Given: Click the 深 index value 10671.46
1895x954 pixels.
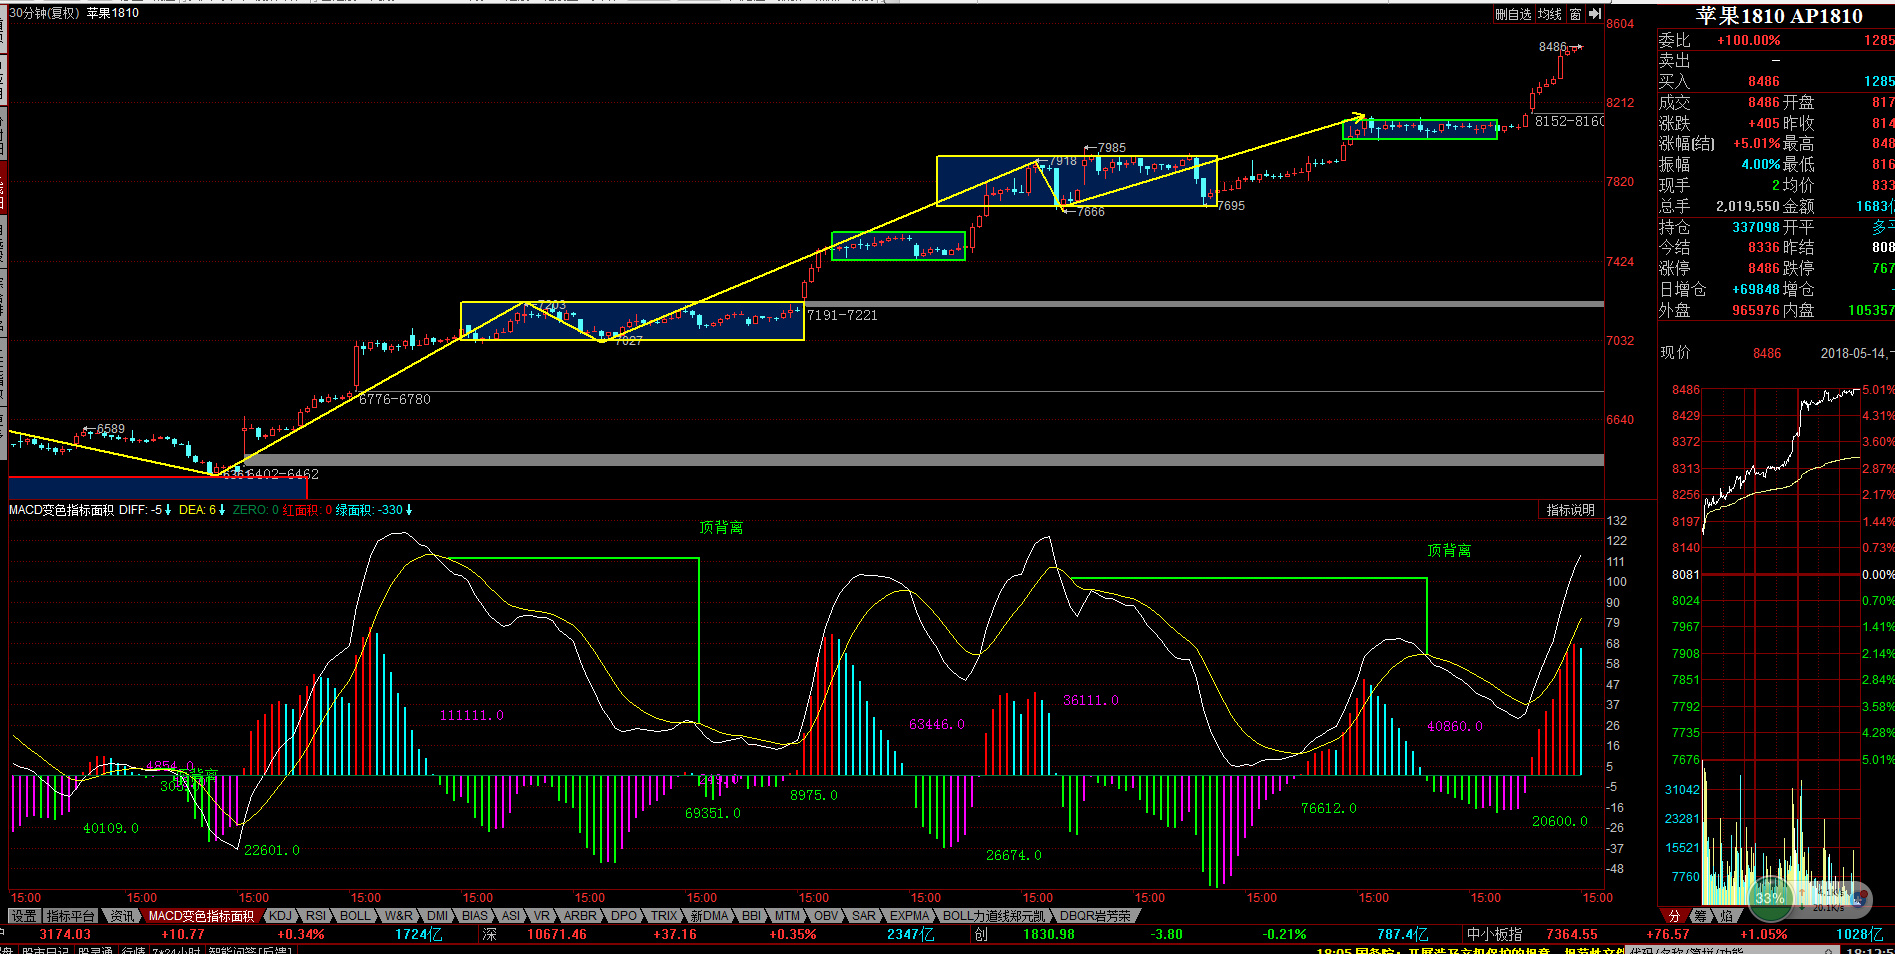Looking at the screenshot, I should (556, 935).
